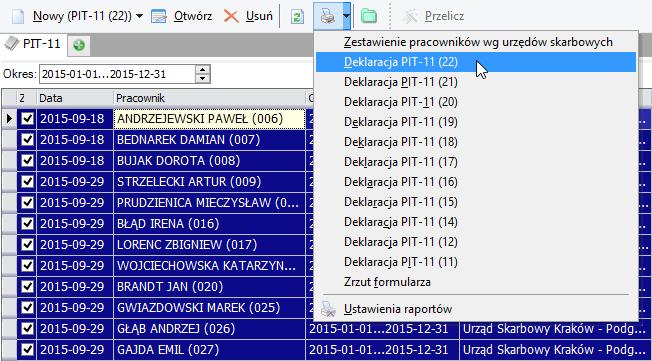Sort by the Pracownik column header
652x361 pixels.
tap(209, 98)
